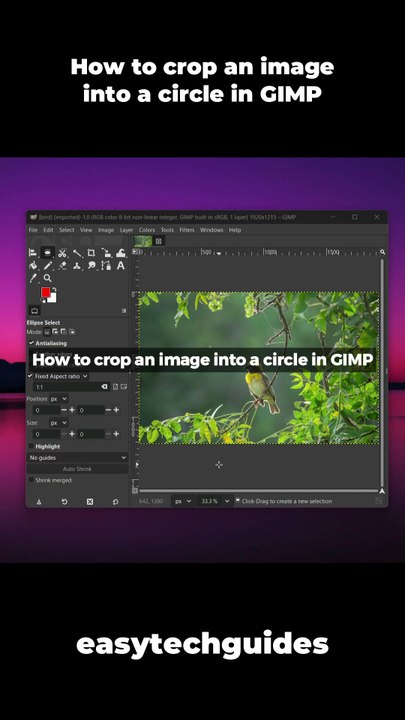Close the bird image tab
Image resolution: width=405 pixels, height=720 pixels.
point(159,241)
